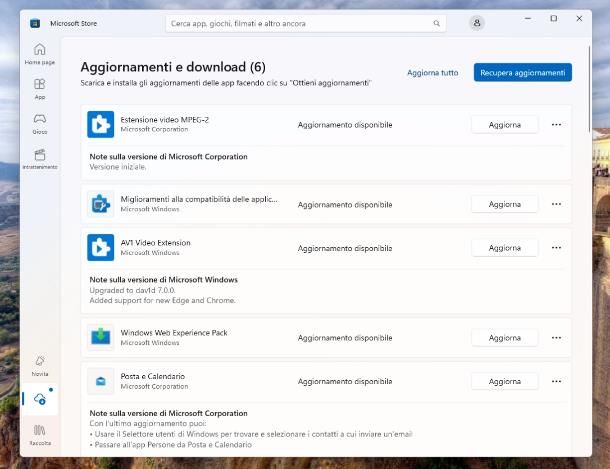Open the Gioco gaming section
This screenshot has width=610, height=469.
40,124
